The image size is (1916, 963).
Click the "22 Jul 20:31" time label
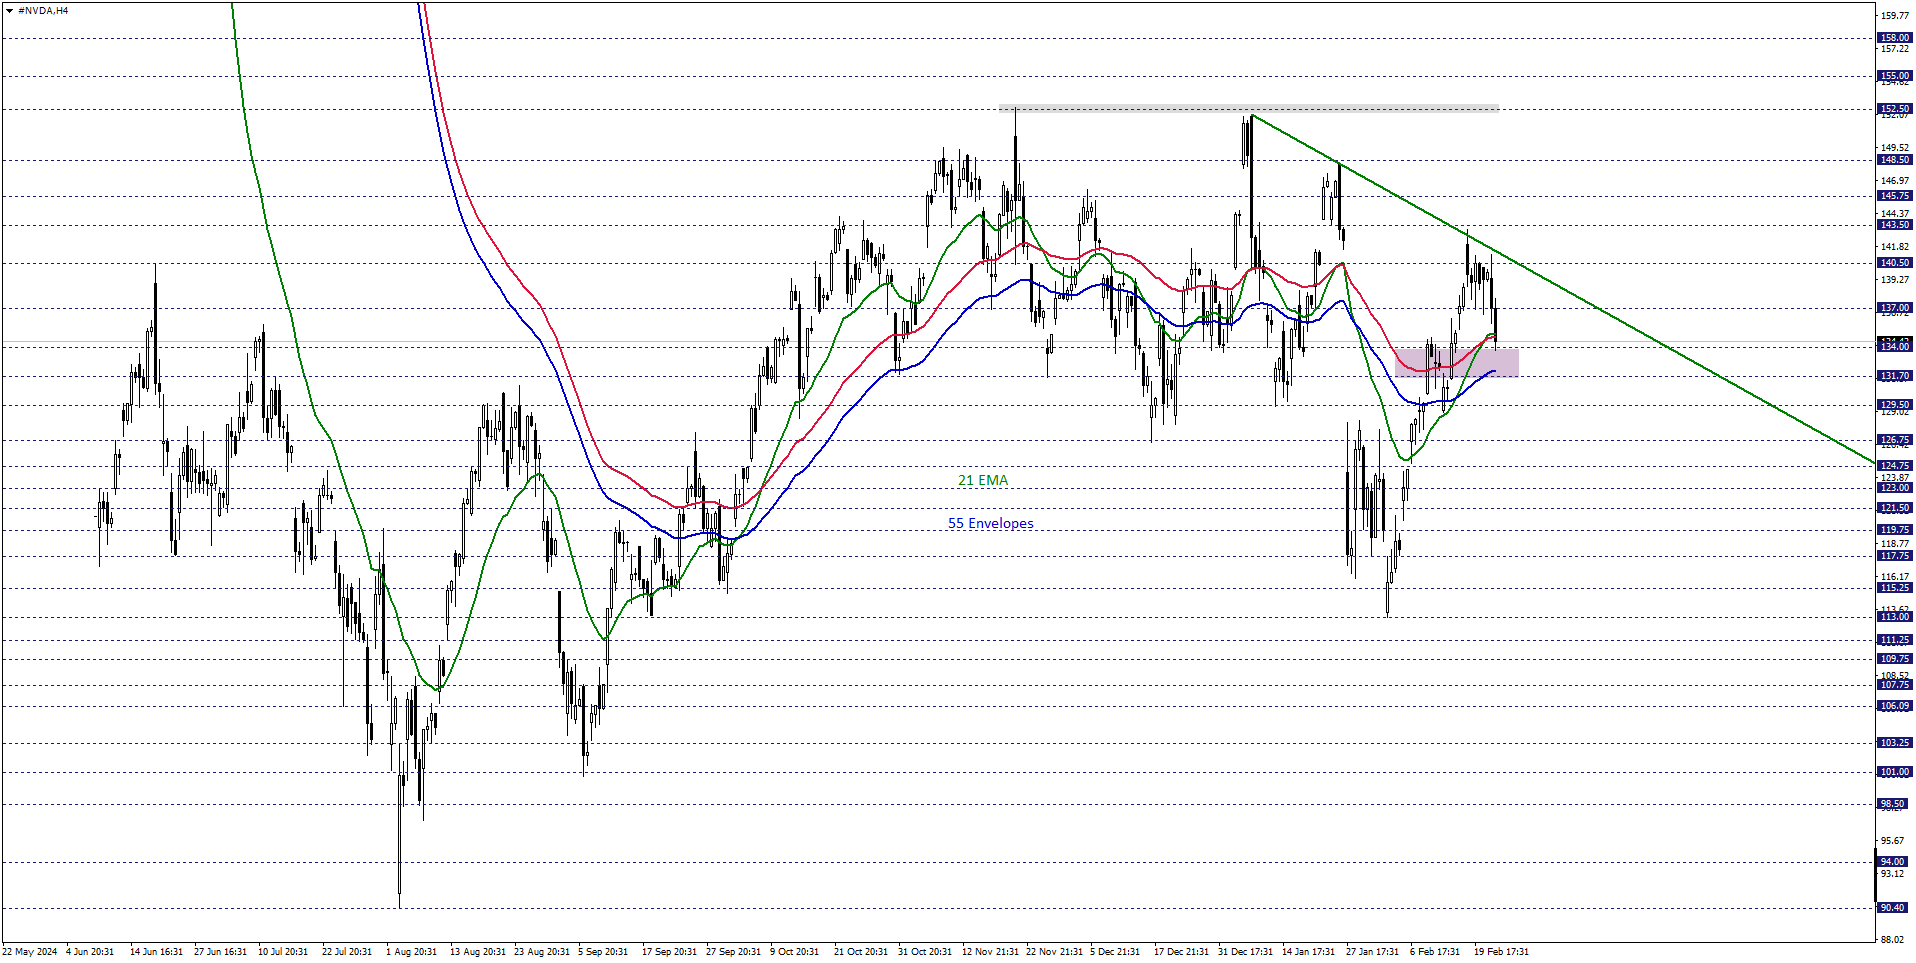tap(347, 952)
